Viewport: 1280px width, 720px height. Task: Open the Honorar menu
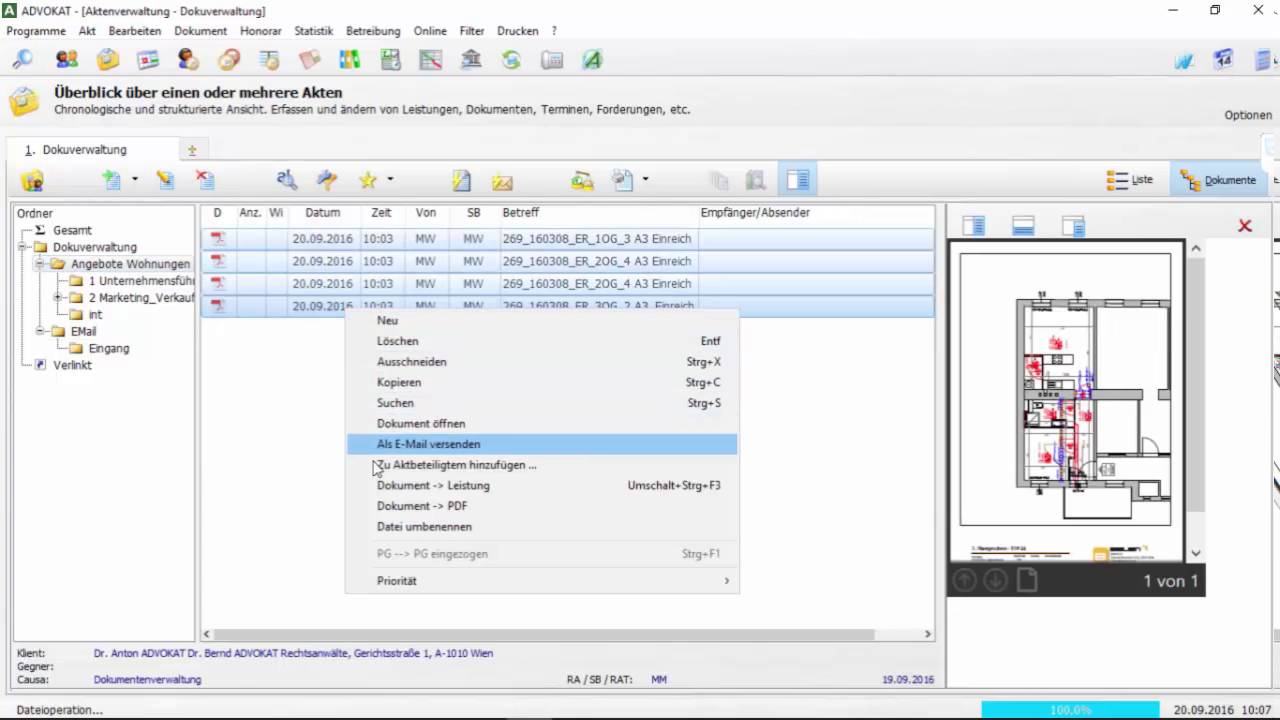point(261,31)
